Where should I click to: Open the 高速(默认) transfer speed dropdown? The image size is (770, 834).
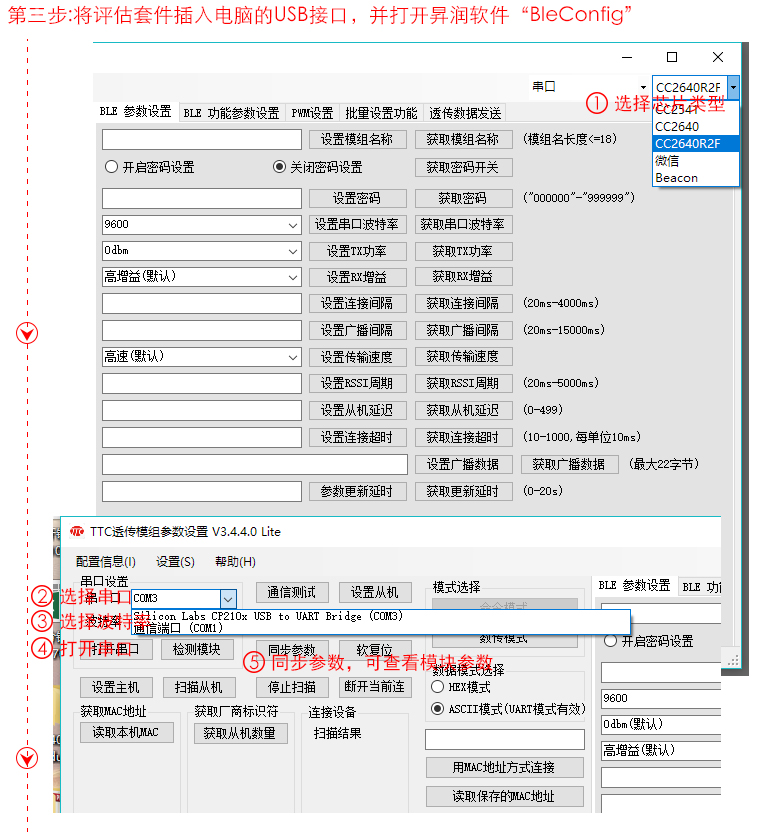292,357
